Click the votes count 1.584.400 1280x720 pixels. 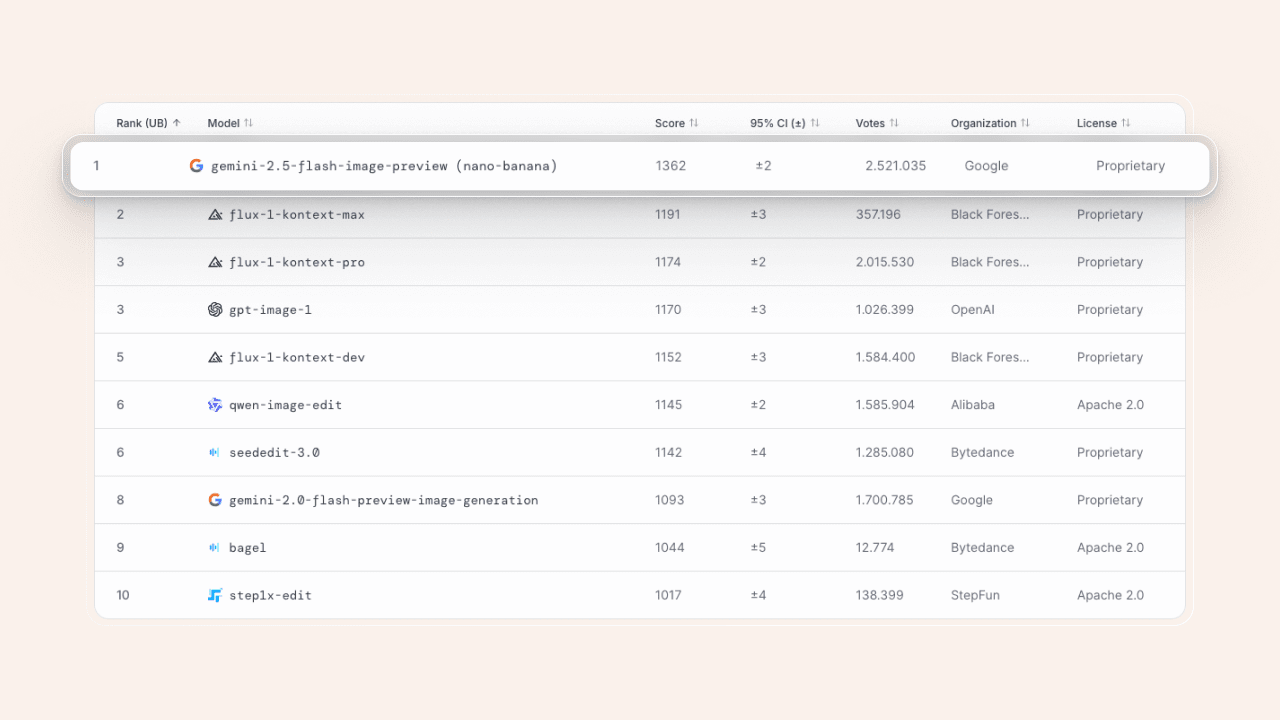coord(885,357)
